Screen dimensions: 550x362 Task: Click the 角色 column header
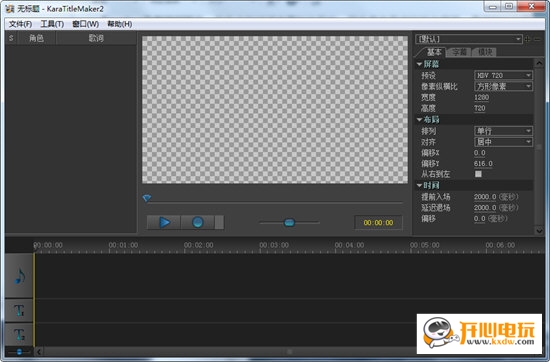pyautogui.click(x=36, y=38)
